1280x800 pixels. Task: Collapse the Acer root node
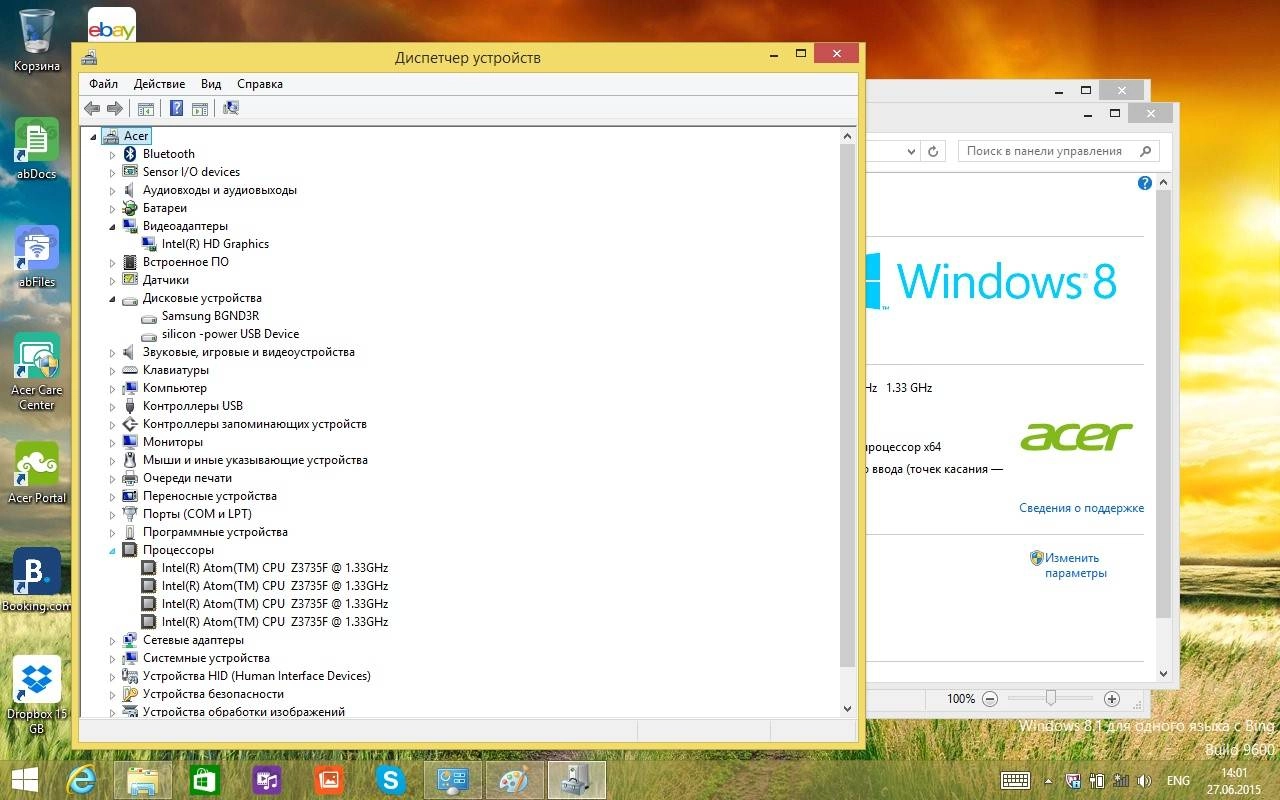94,137
